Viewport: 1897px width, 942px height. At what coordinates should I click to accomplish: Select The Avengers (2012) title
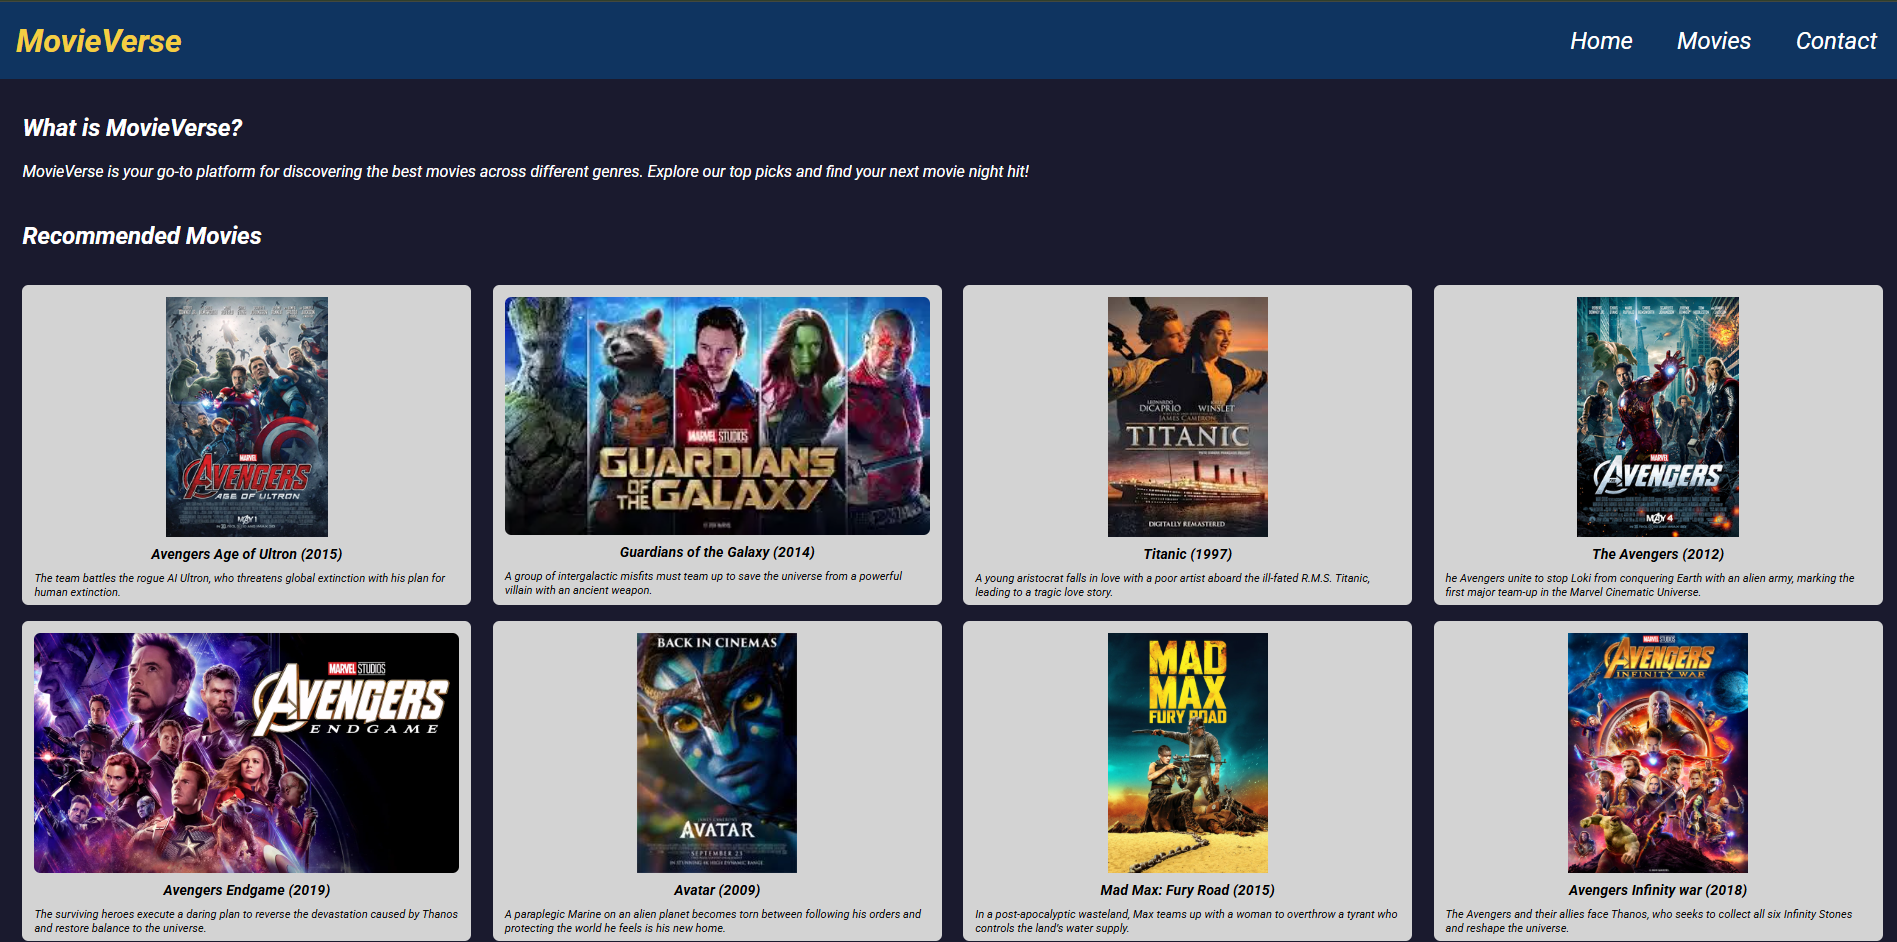(1658, 554)
